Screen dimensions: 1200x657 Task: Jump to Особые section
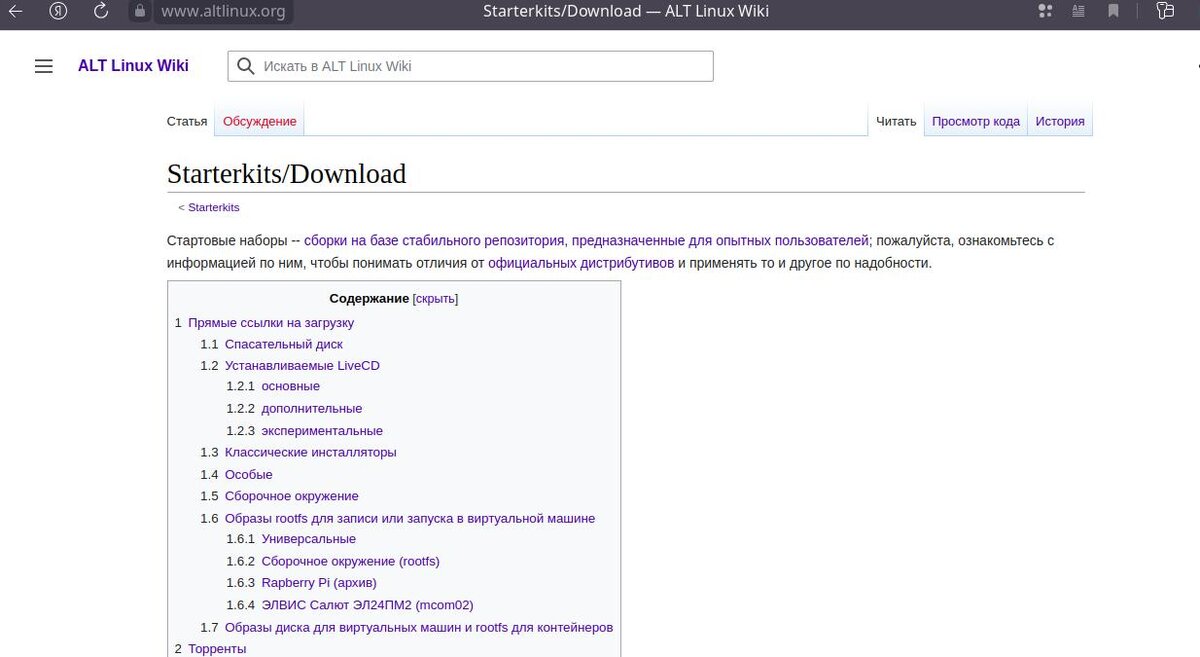[x=249, y=475]
